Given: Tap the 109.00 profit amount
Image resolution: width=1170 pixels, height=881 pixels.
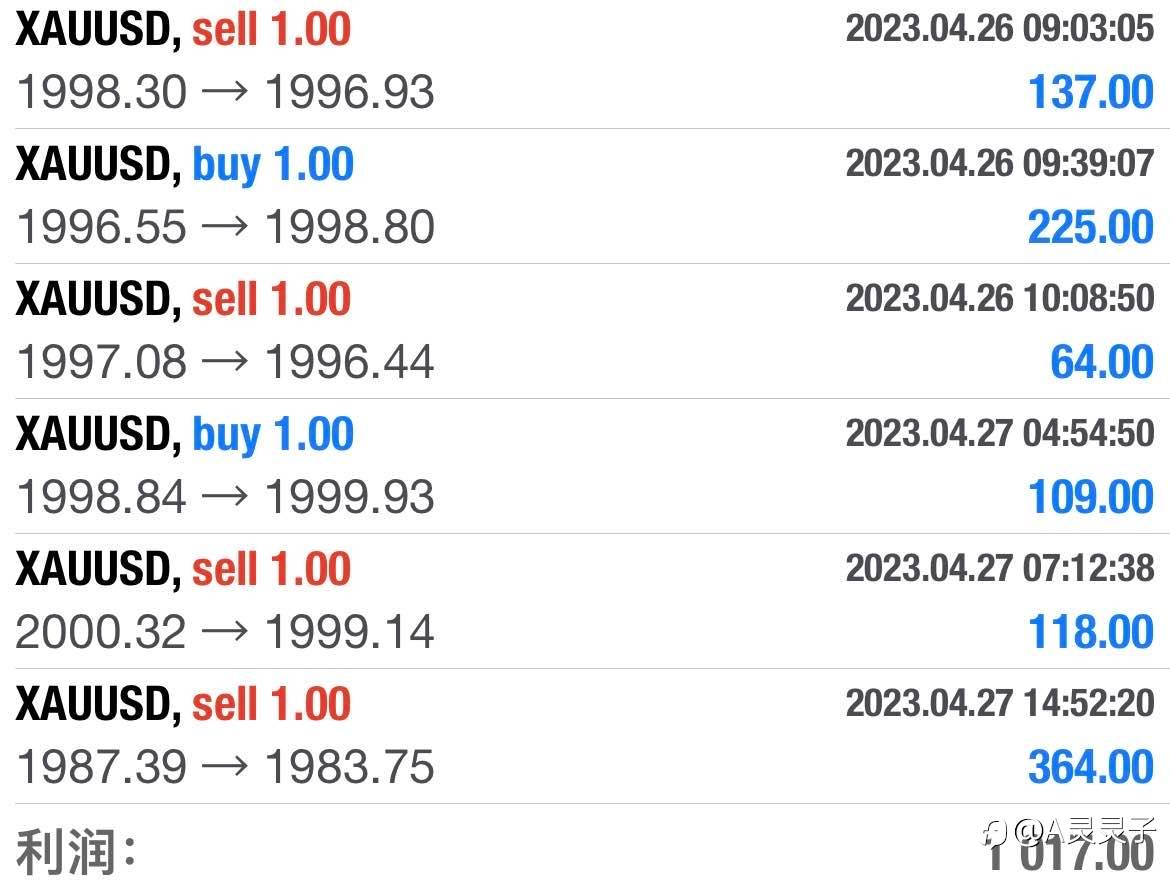Looking at the screenshot, I should (x=1091, y=497).
